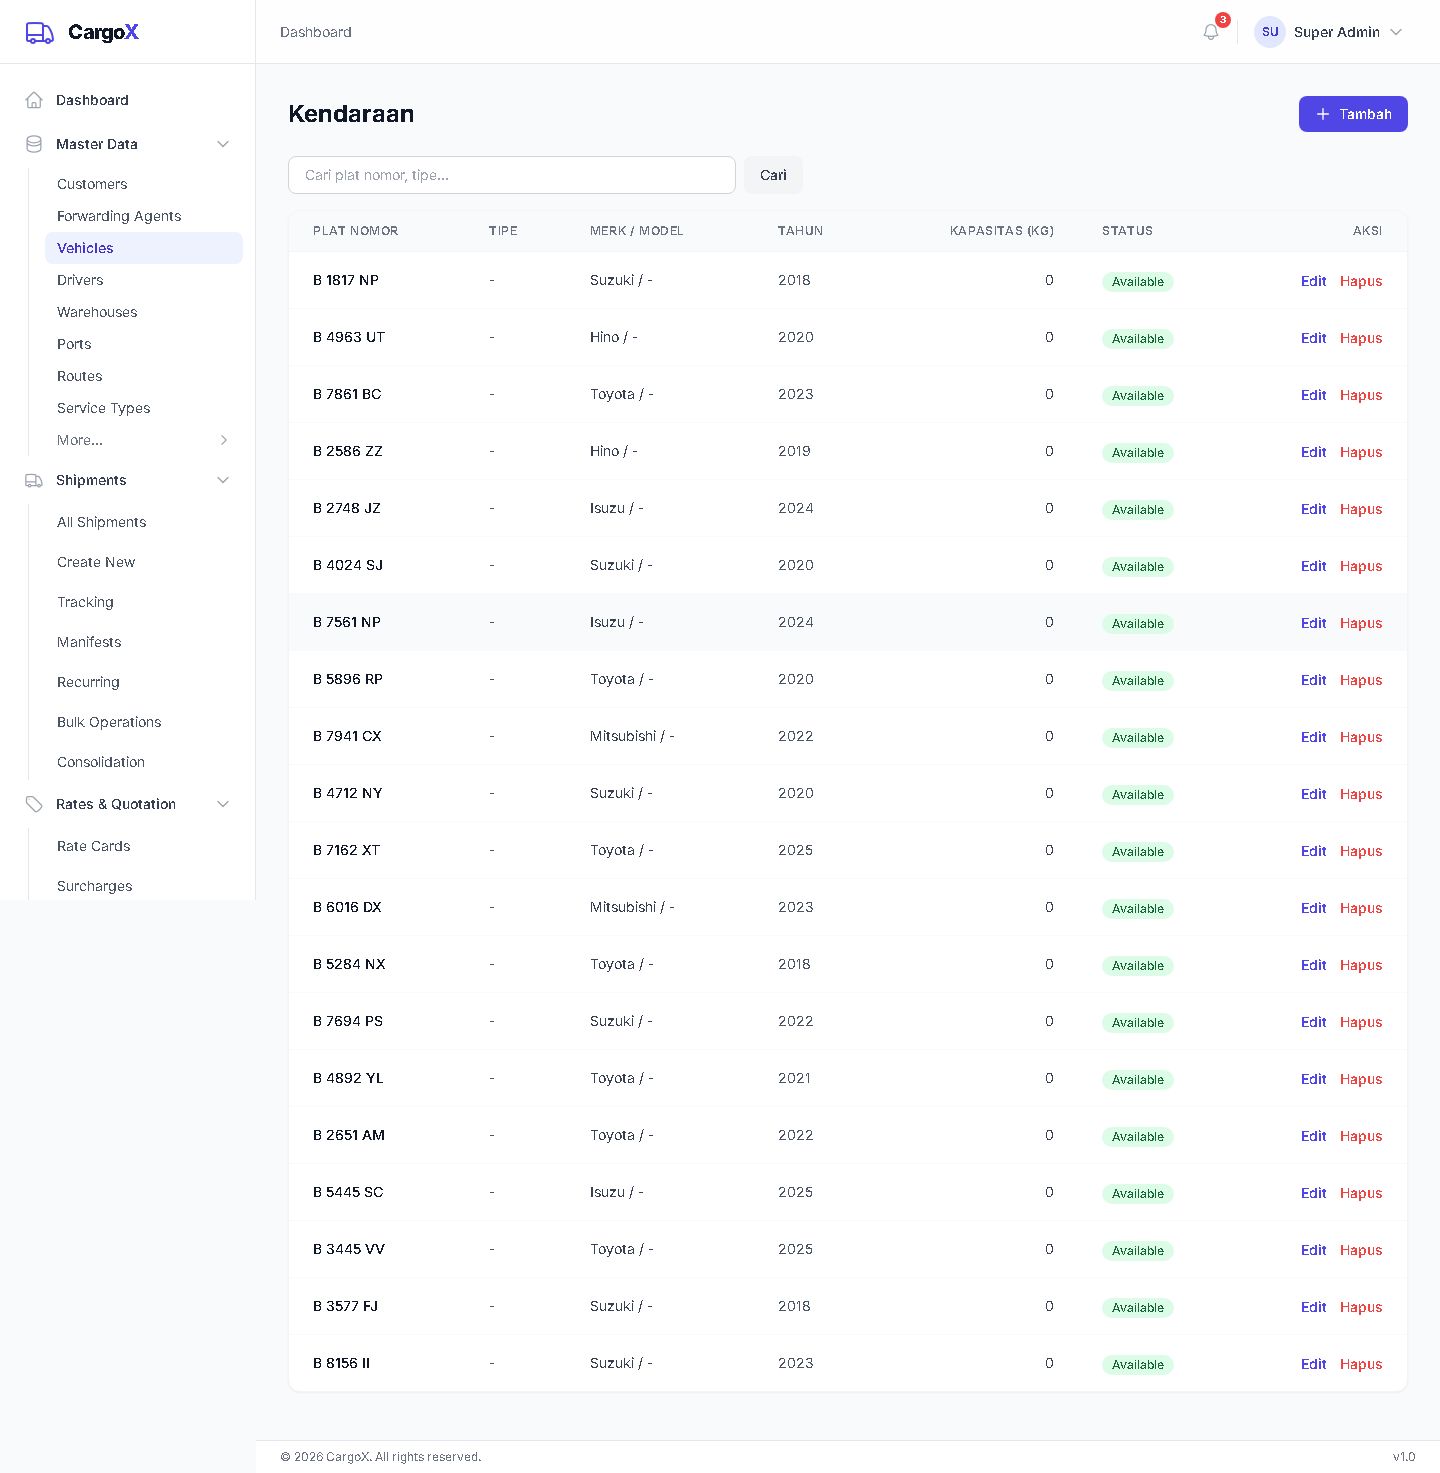The width and height of the screenshot is (1440, 1473).
Task: Click the Shipments truck icon in sidebar
Action: 34,480
